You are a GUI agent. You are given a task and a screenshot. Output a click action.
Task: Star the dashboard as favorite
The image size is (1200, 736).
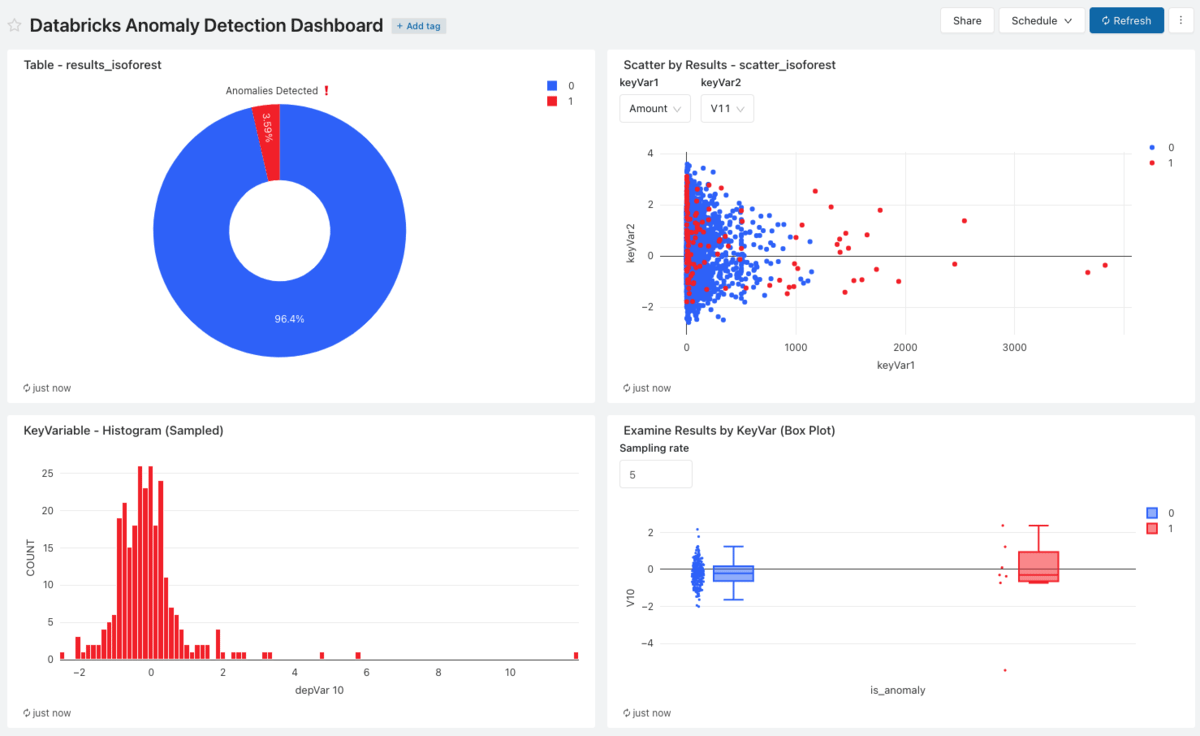(15, 26)
